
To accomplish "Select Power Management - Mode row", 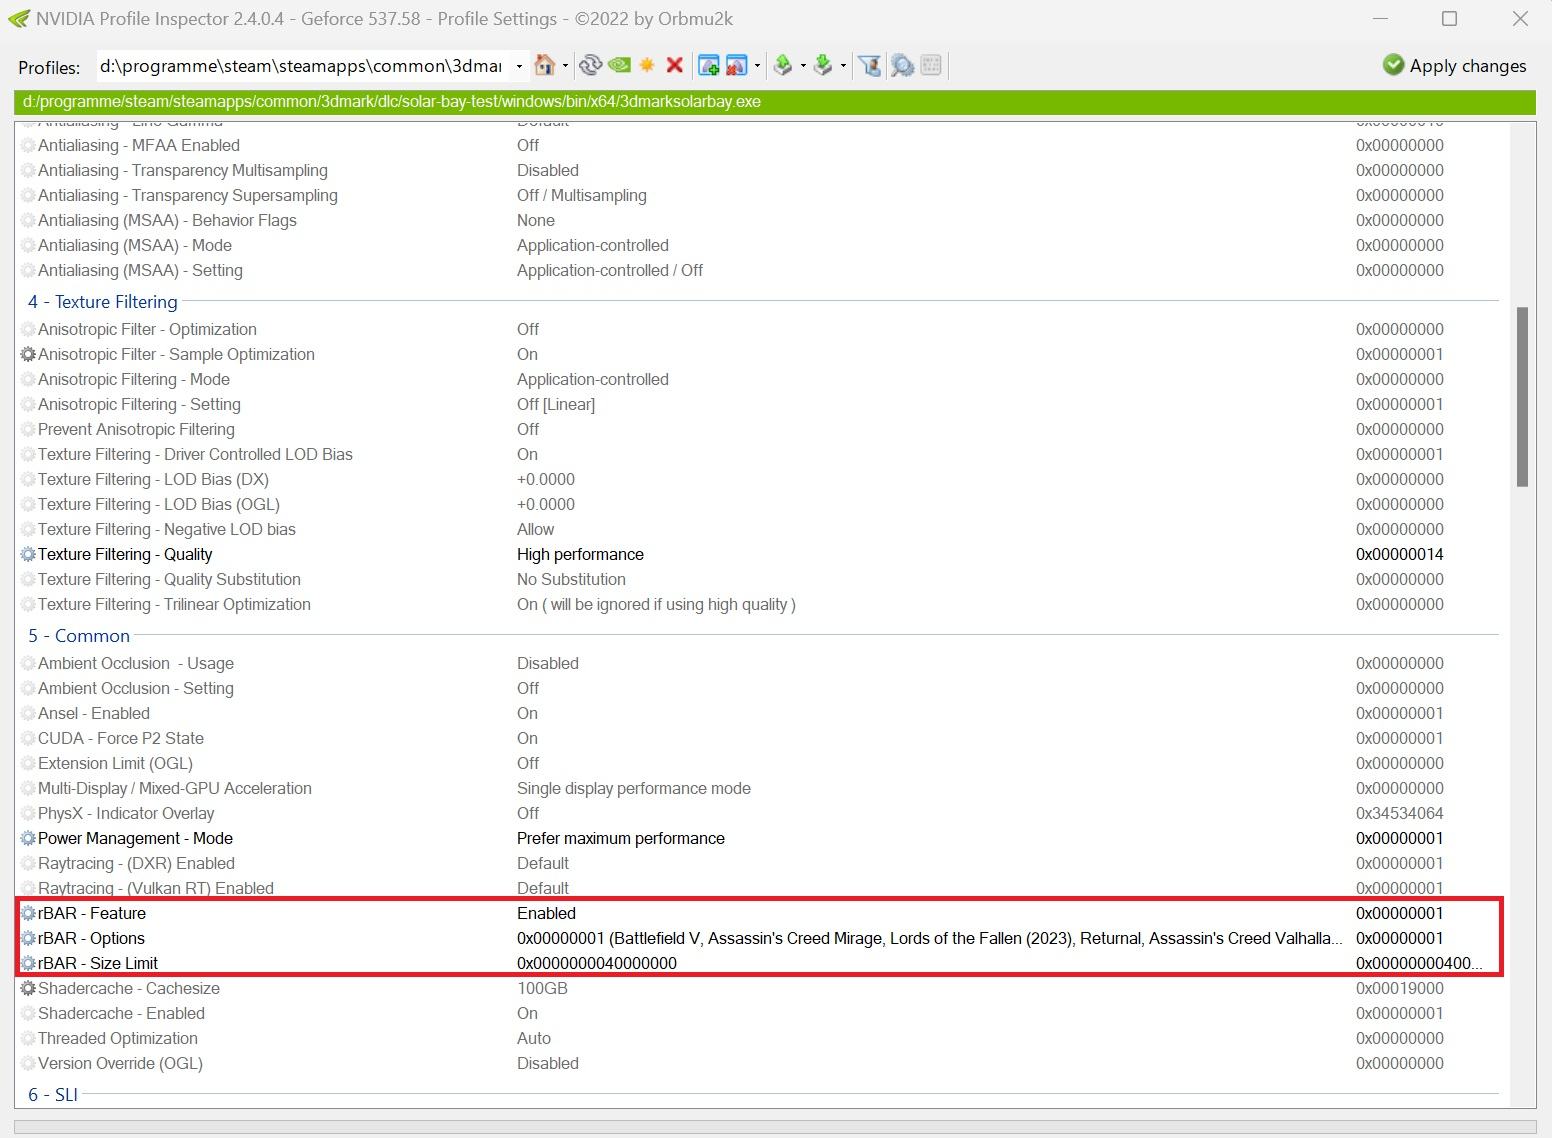I will coord(760,838).
